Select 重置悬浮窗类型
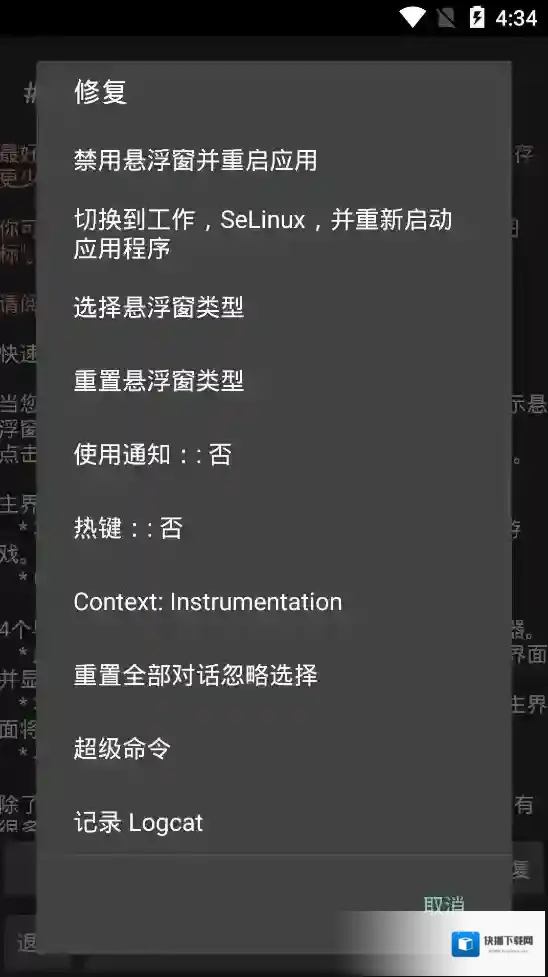Screen dimensions: 548x977 [274, 380]
